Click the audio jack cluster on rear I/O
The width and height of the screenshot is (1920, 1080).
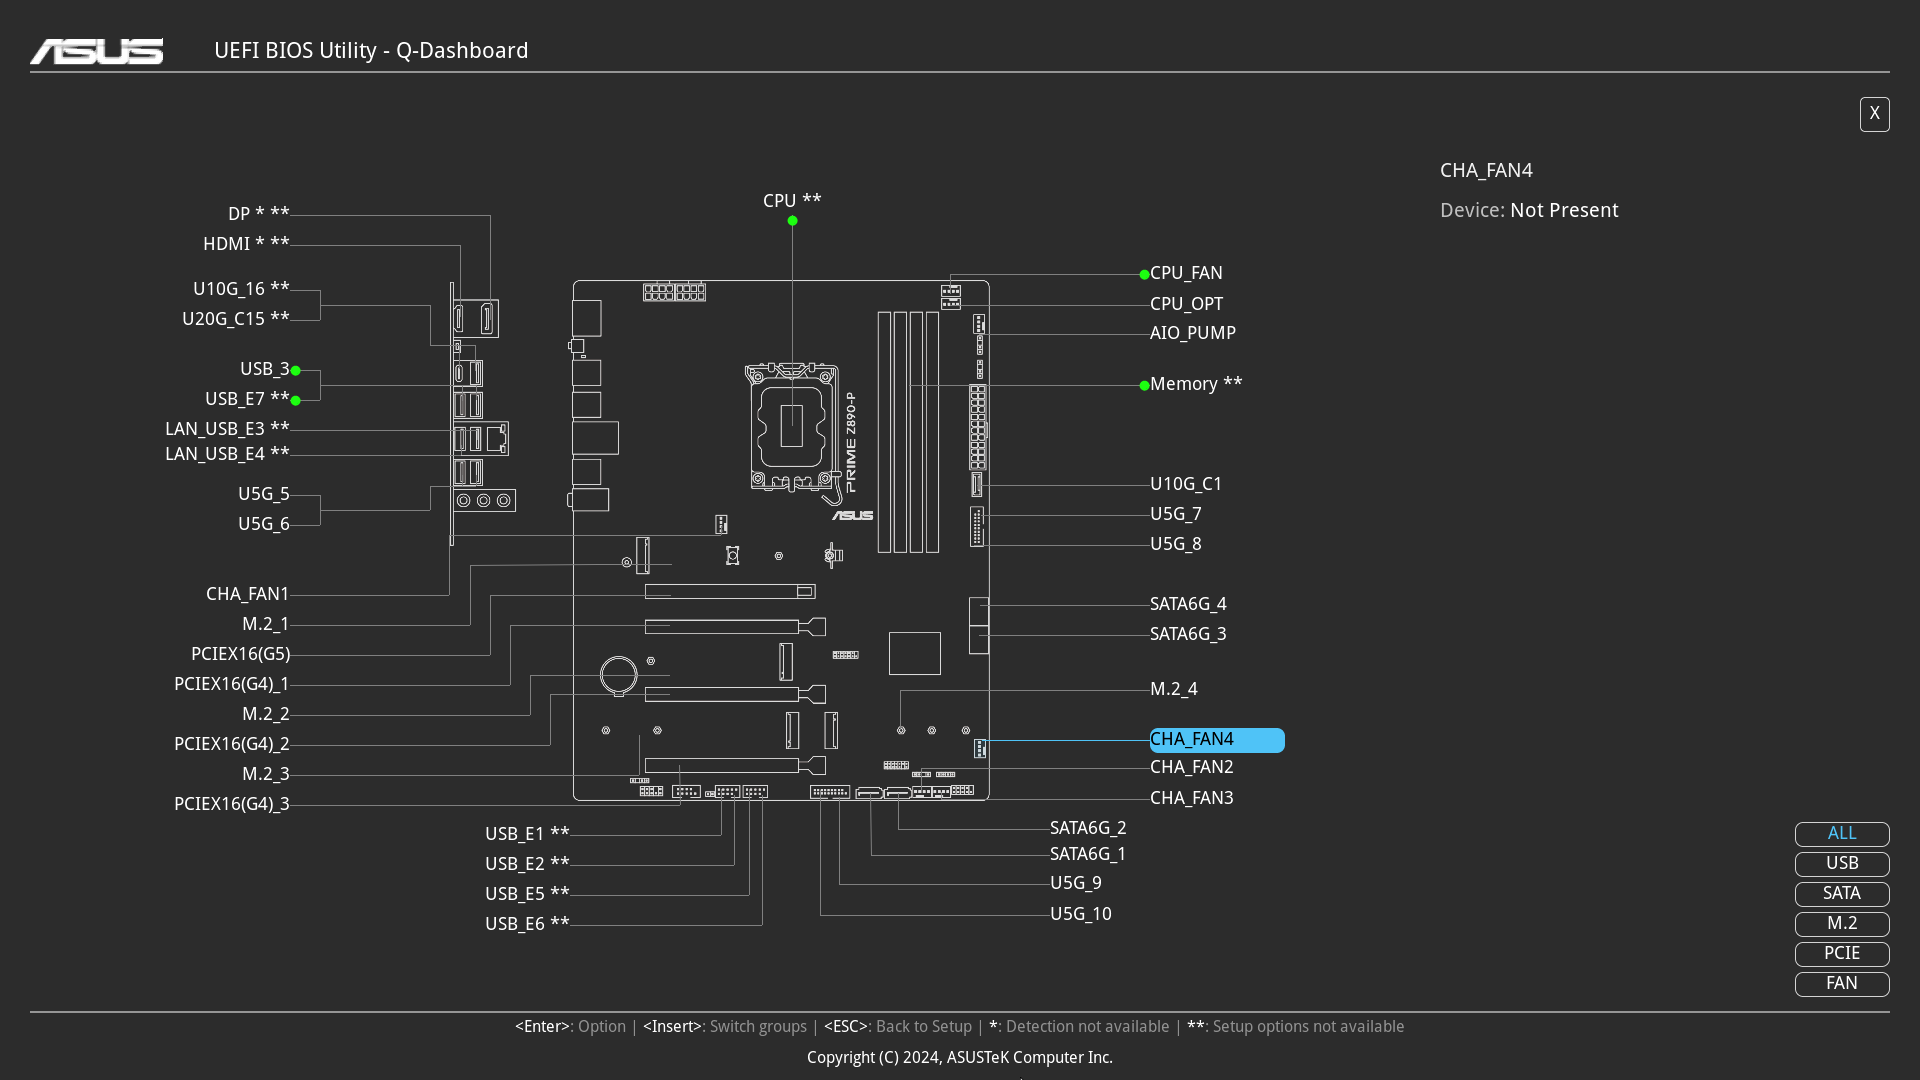pyautogui.click(x=485, y=500)
